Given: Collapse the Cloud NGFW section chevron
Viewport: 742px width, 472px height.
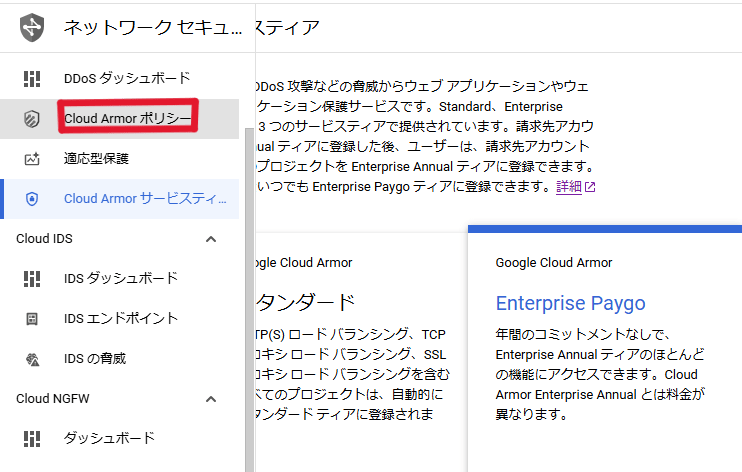Looking at the screenshot, I should [211, 399].
